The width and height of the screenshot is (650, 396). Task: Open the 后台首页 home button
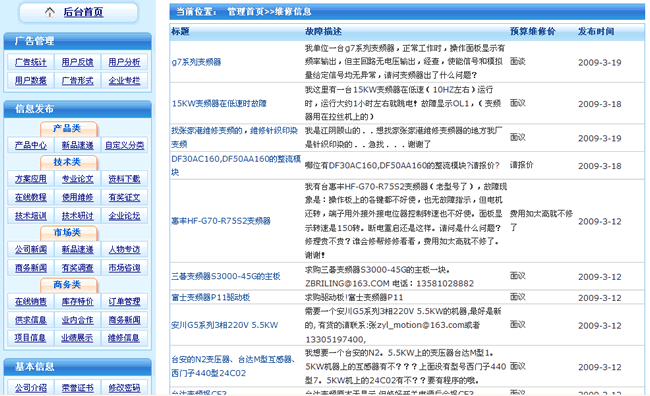pos(78,12)
